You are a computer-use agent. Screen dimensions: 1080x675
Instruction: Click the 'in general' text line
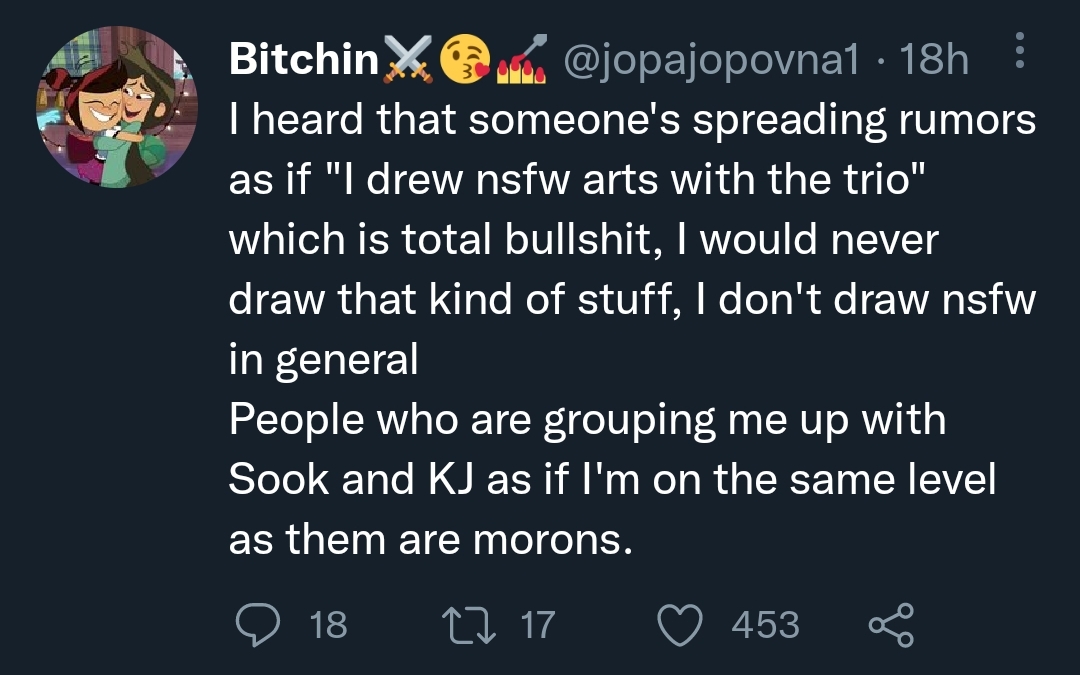tap(323, 360)
